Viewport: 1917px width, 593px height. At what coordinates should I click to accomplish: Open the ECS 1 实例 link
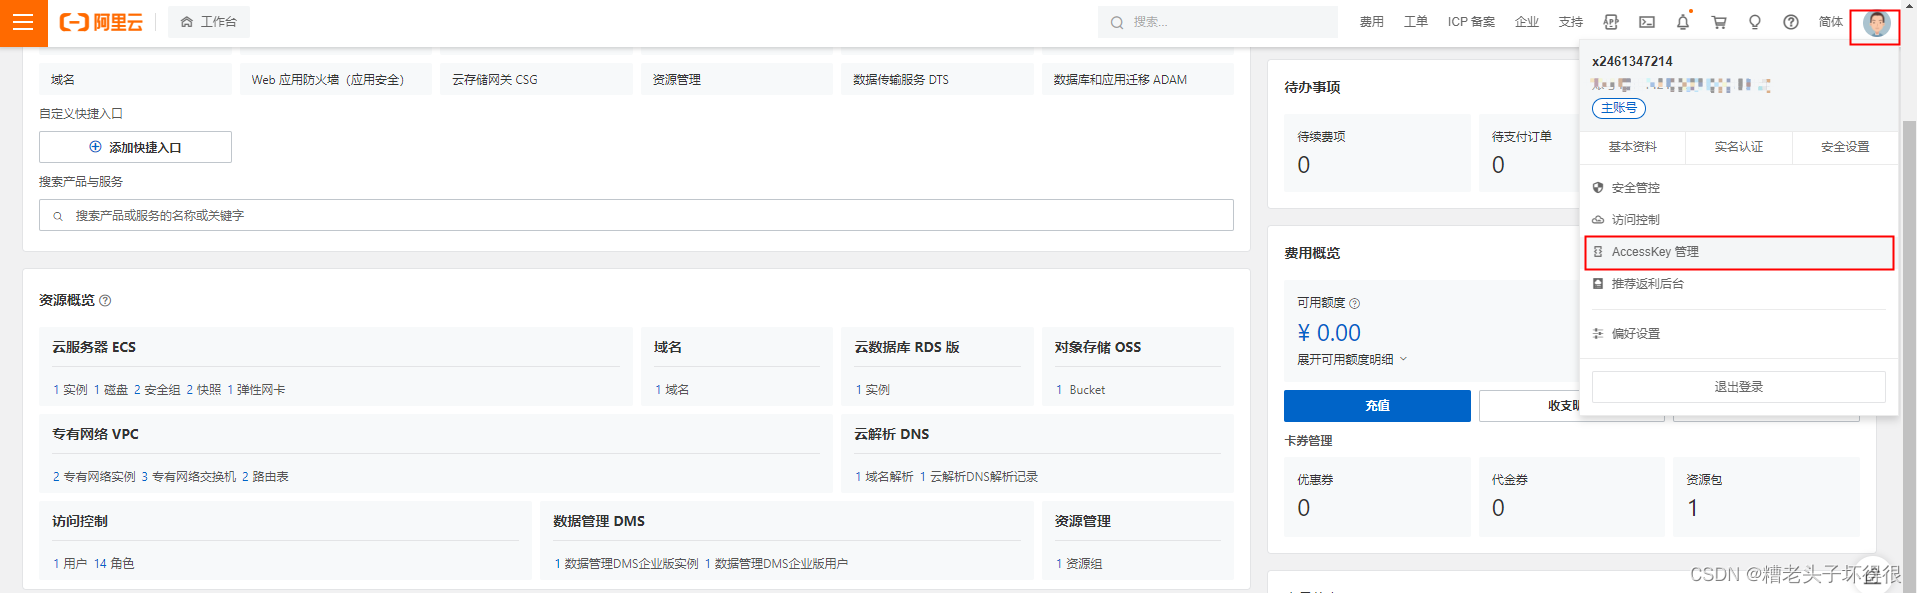tap(70, 390)
